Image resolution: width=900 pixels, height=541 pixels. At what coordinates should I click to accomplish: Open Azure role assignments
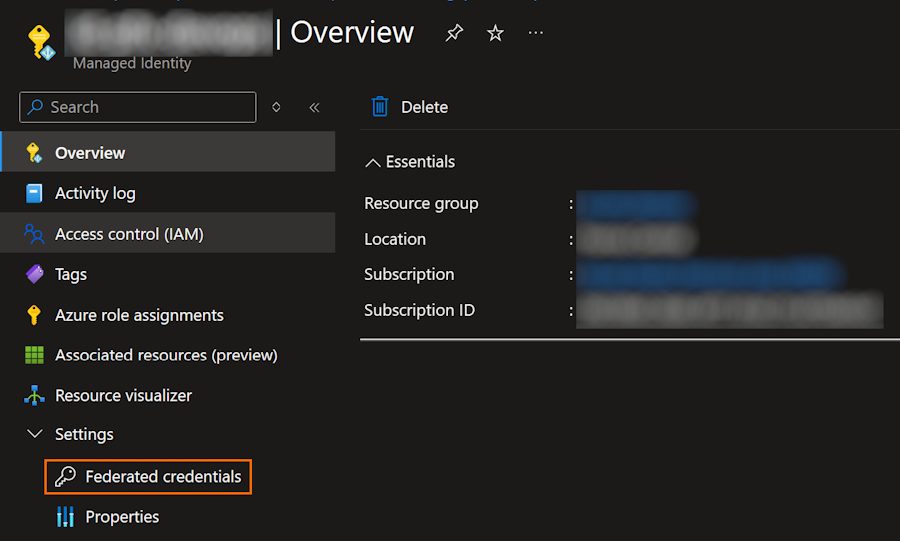tap(168, 315)
